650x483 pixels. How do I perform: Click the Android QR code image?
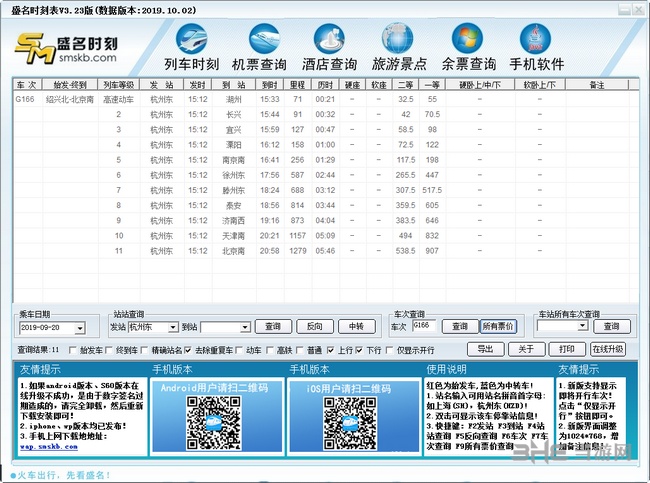tap(213, 423)
